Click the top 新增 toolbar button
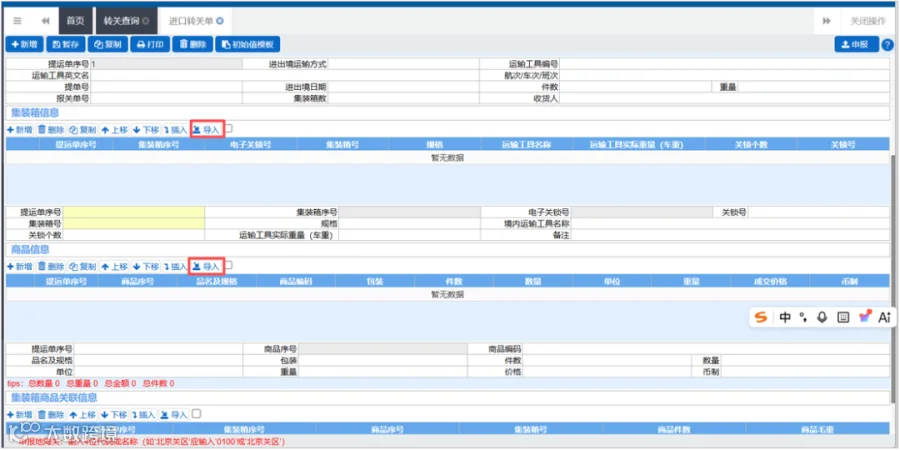900x450 pixels. click(x=25, y=44)
